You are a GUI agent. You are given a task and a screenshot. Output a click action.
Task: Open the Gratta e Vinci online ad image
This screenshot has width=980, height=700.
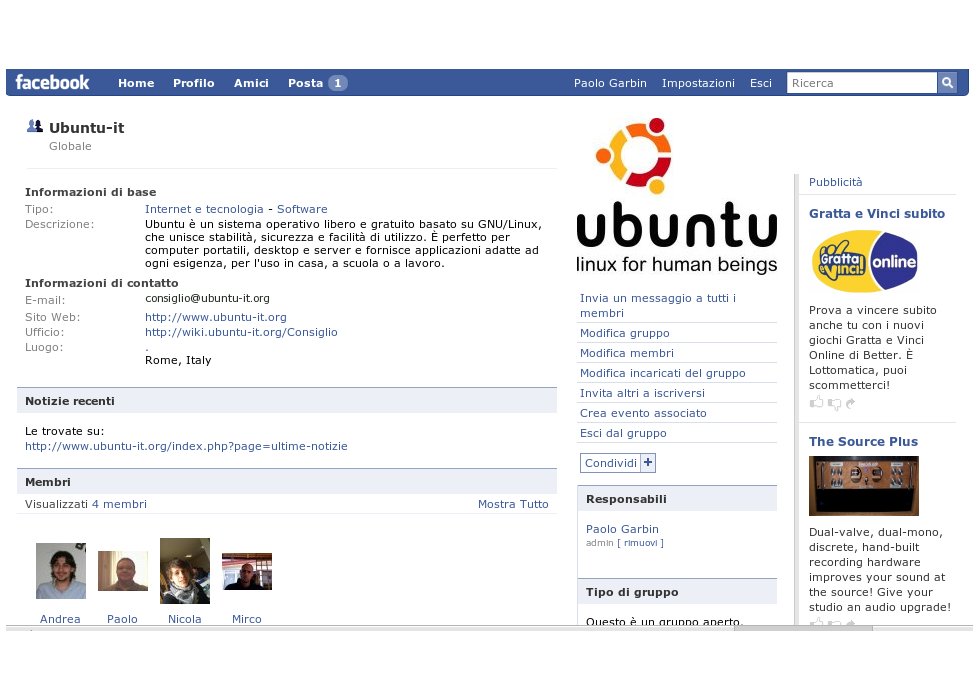(864, 261)
